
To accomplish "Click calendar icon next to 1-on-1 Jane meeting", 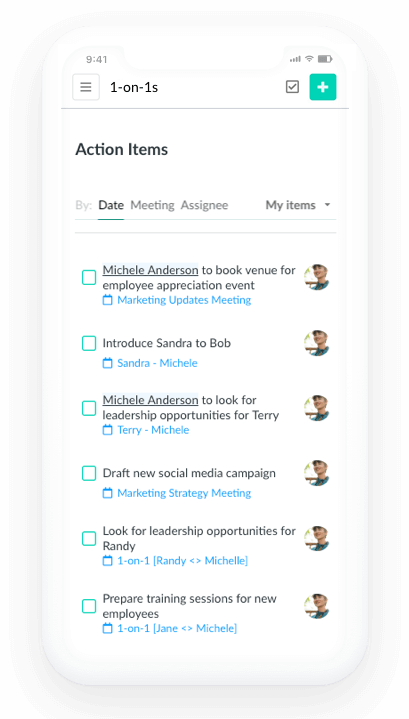I will (107, 628).
